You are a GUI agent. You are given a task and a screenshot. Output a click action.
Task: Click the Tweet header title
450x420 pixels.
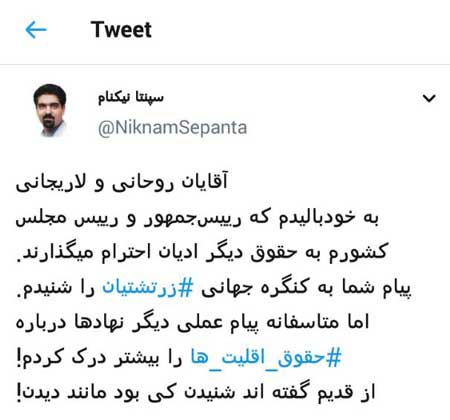[121, 29]
